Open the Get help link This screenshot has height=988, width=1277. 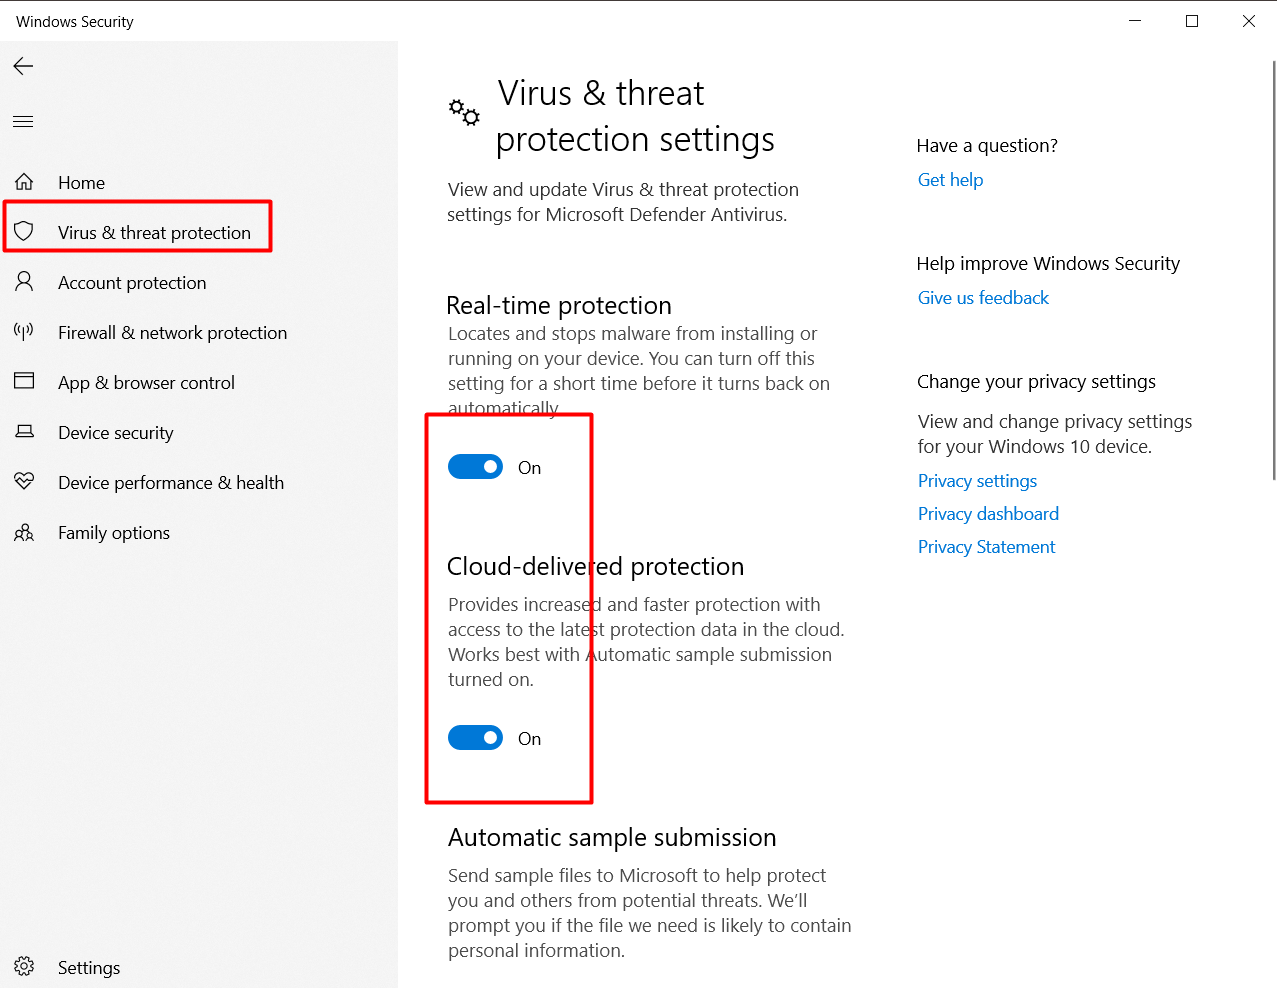pos(950,180)
